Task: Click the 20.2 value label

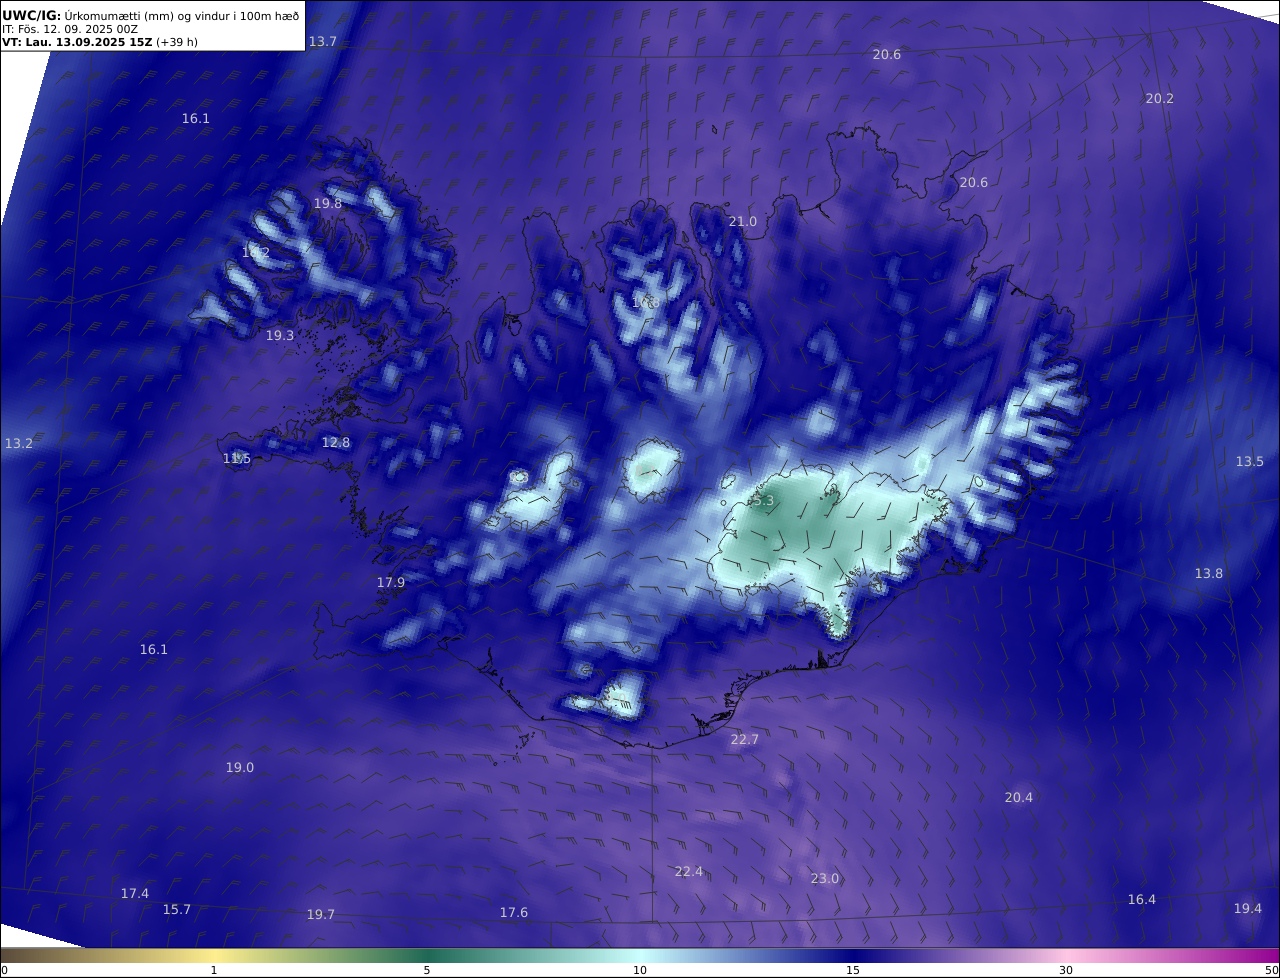Action: tap(1159, 99)
